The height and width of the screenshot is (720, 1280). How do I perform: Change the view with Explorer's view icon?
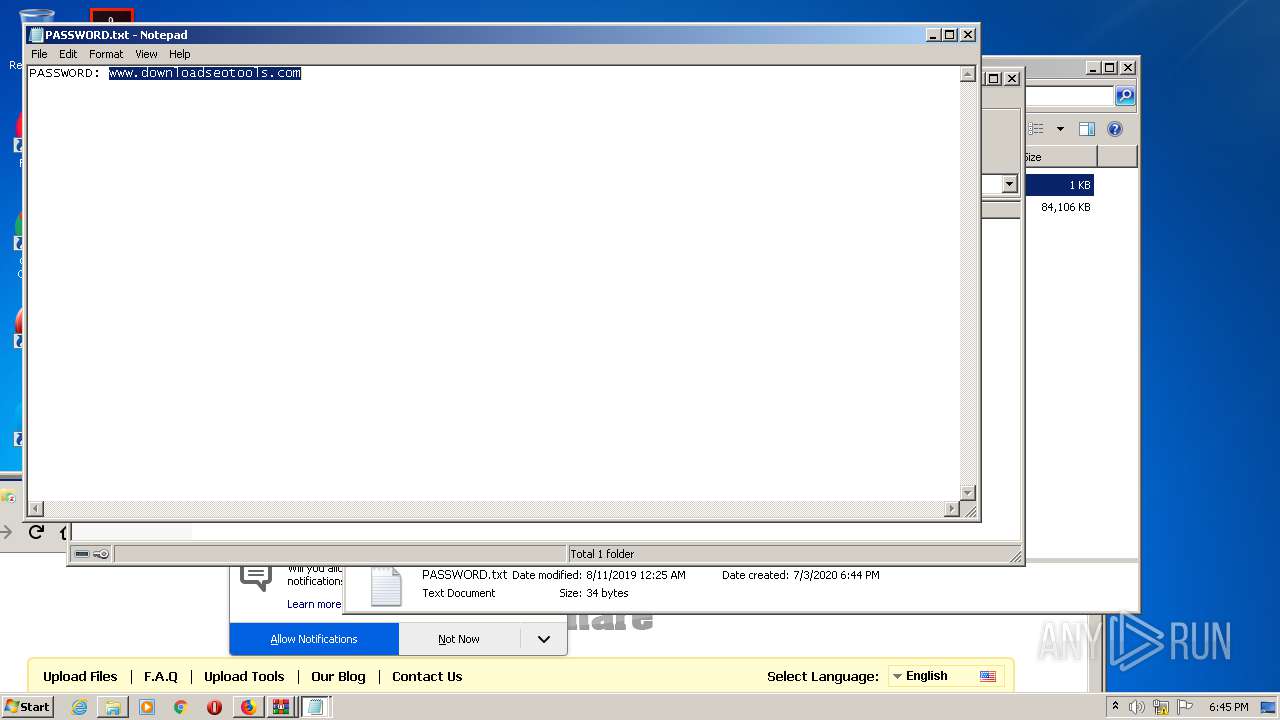[x=1036, y=129]
